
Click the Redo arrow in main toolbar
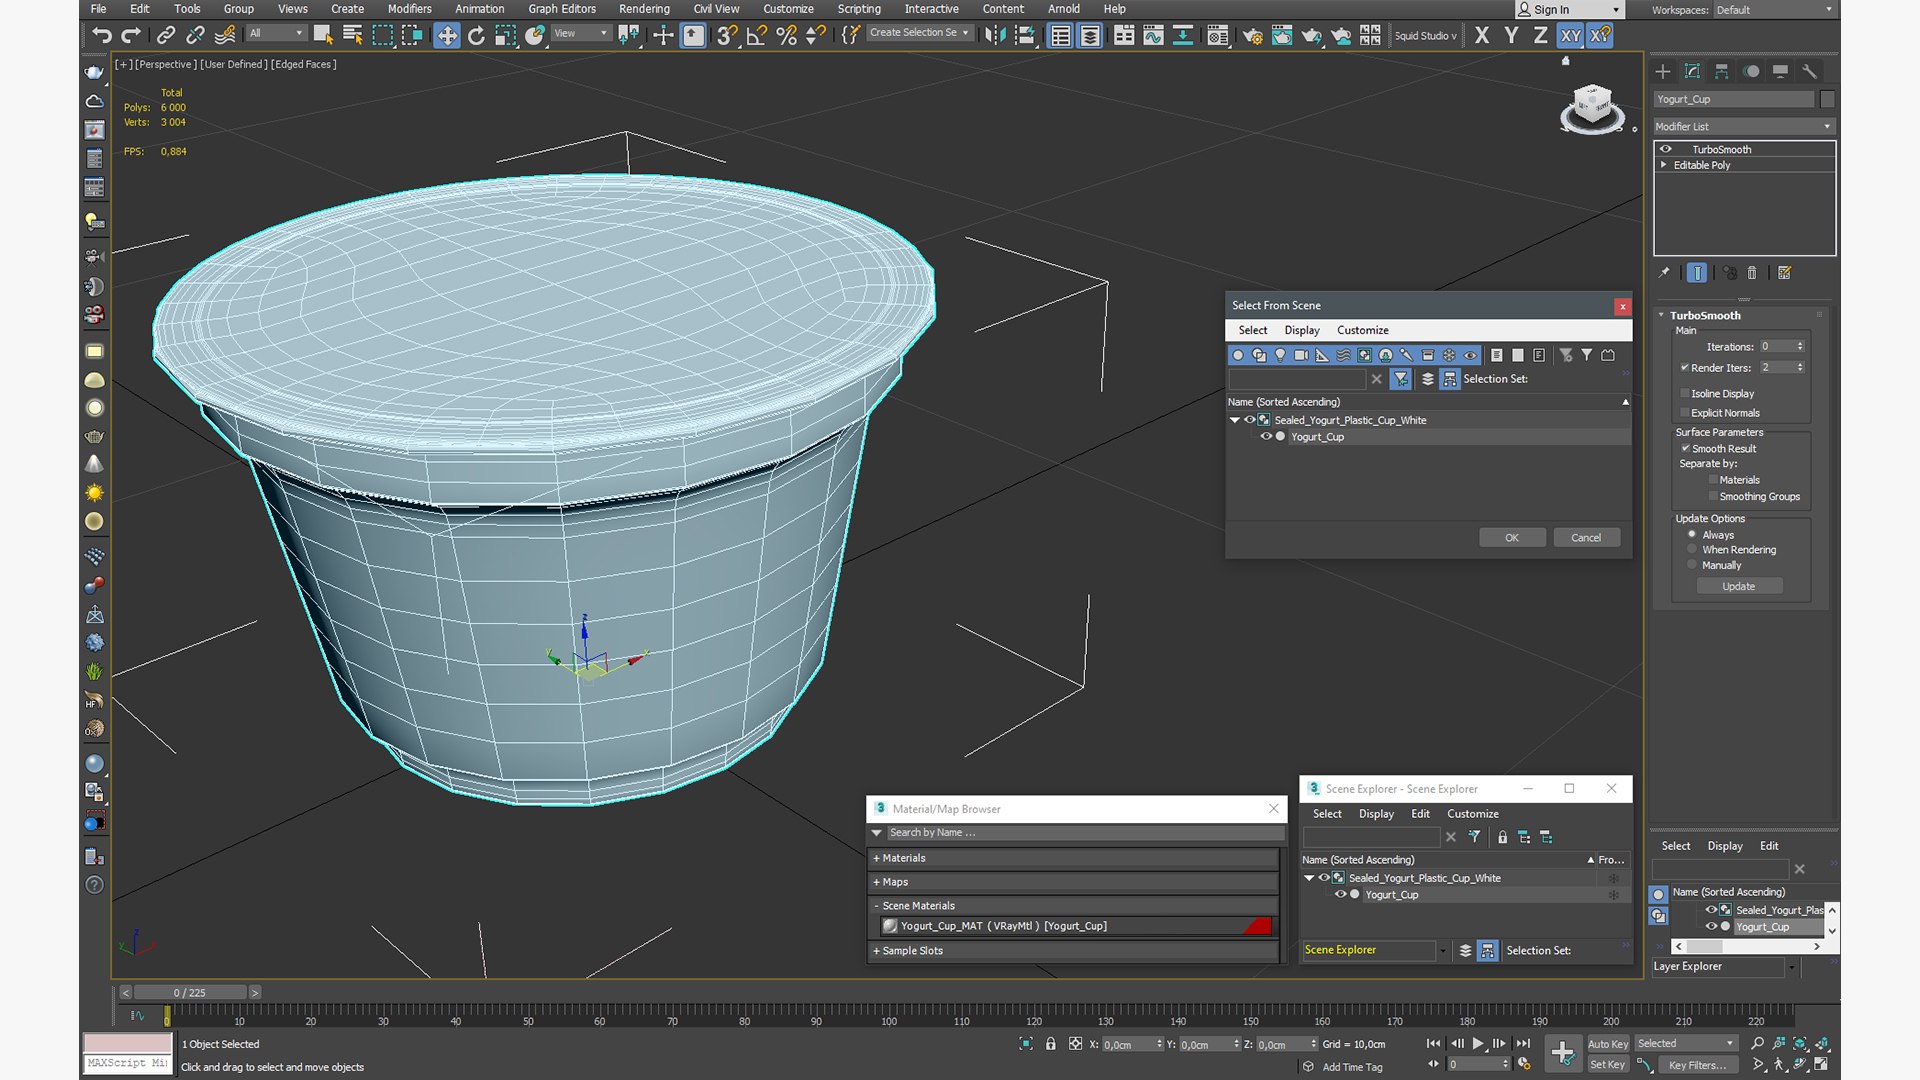tap(131, 36)
